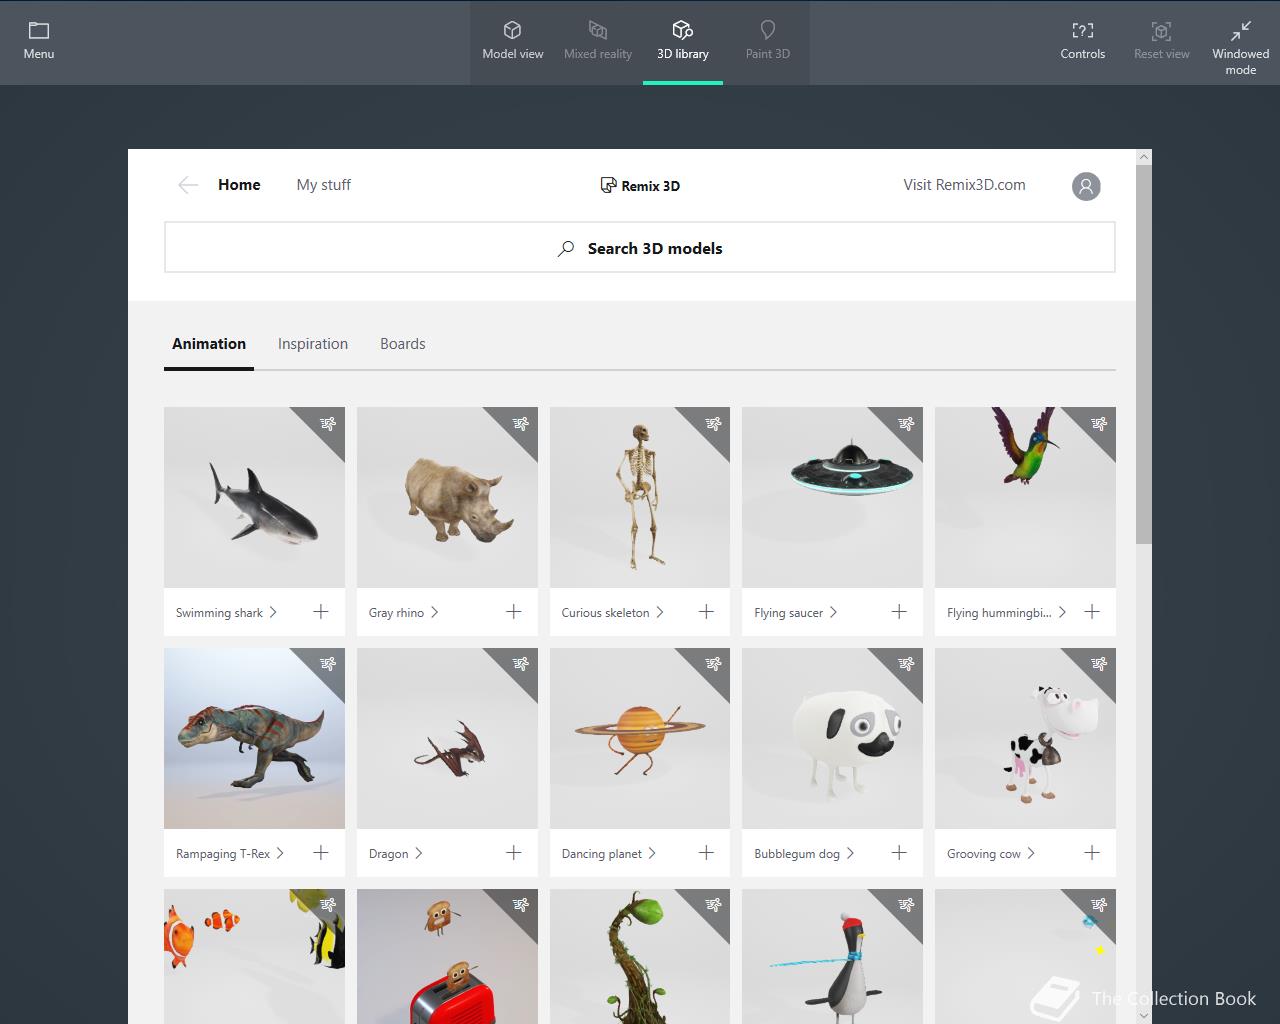Go back with the arrow icon
Screen dimensions: 1280x1024
188,185
